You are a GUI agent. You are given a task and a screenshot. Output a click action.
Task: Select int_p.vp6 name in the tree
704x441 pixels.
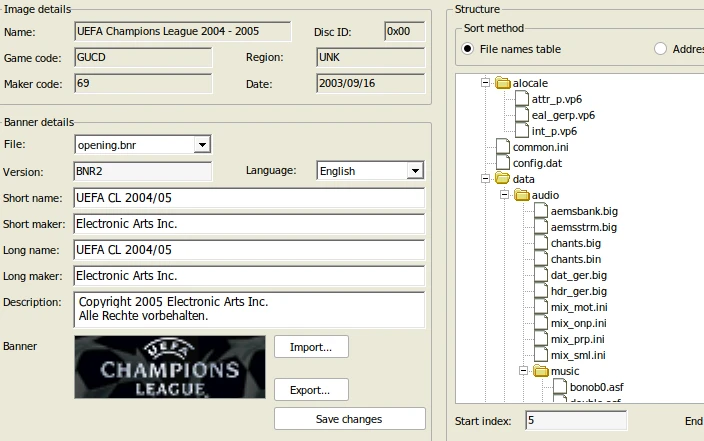point(554,131)
